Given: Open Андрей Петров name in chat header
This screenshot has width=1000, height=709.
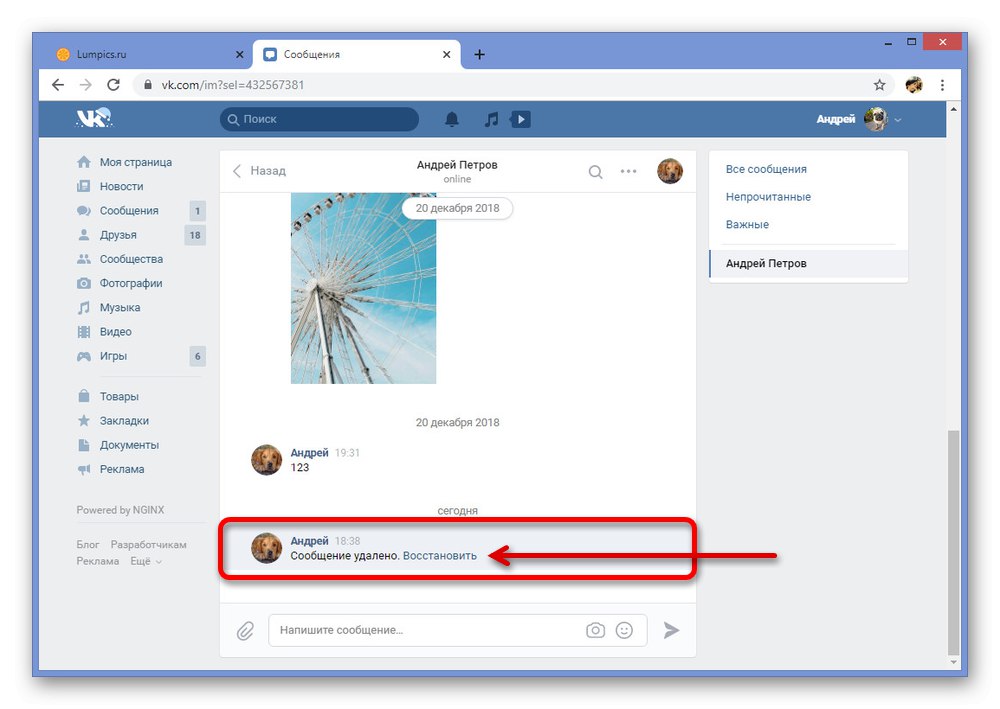Looking at the screenshot, I should tap(457, 164).
